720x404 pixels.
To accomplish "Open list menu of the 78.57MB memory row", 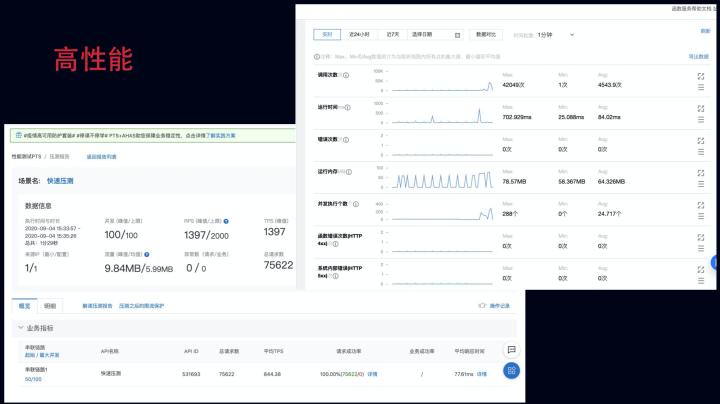I will point(701,184).
